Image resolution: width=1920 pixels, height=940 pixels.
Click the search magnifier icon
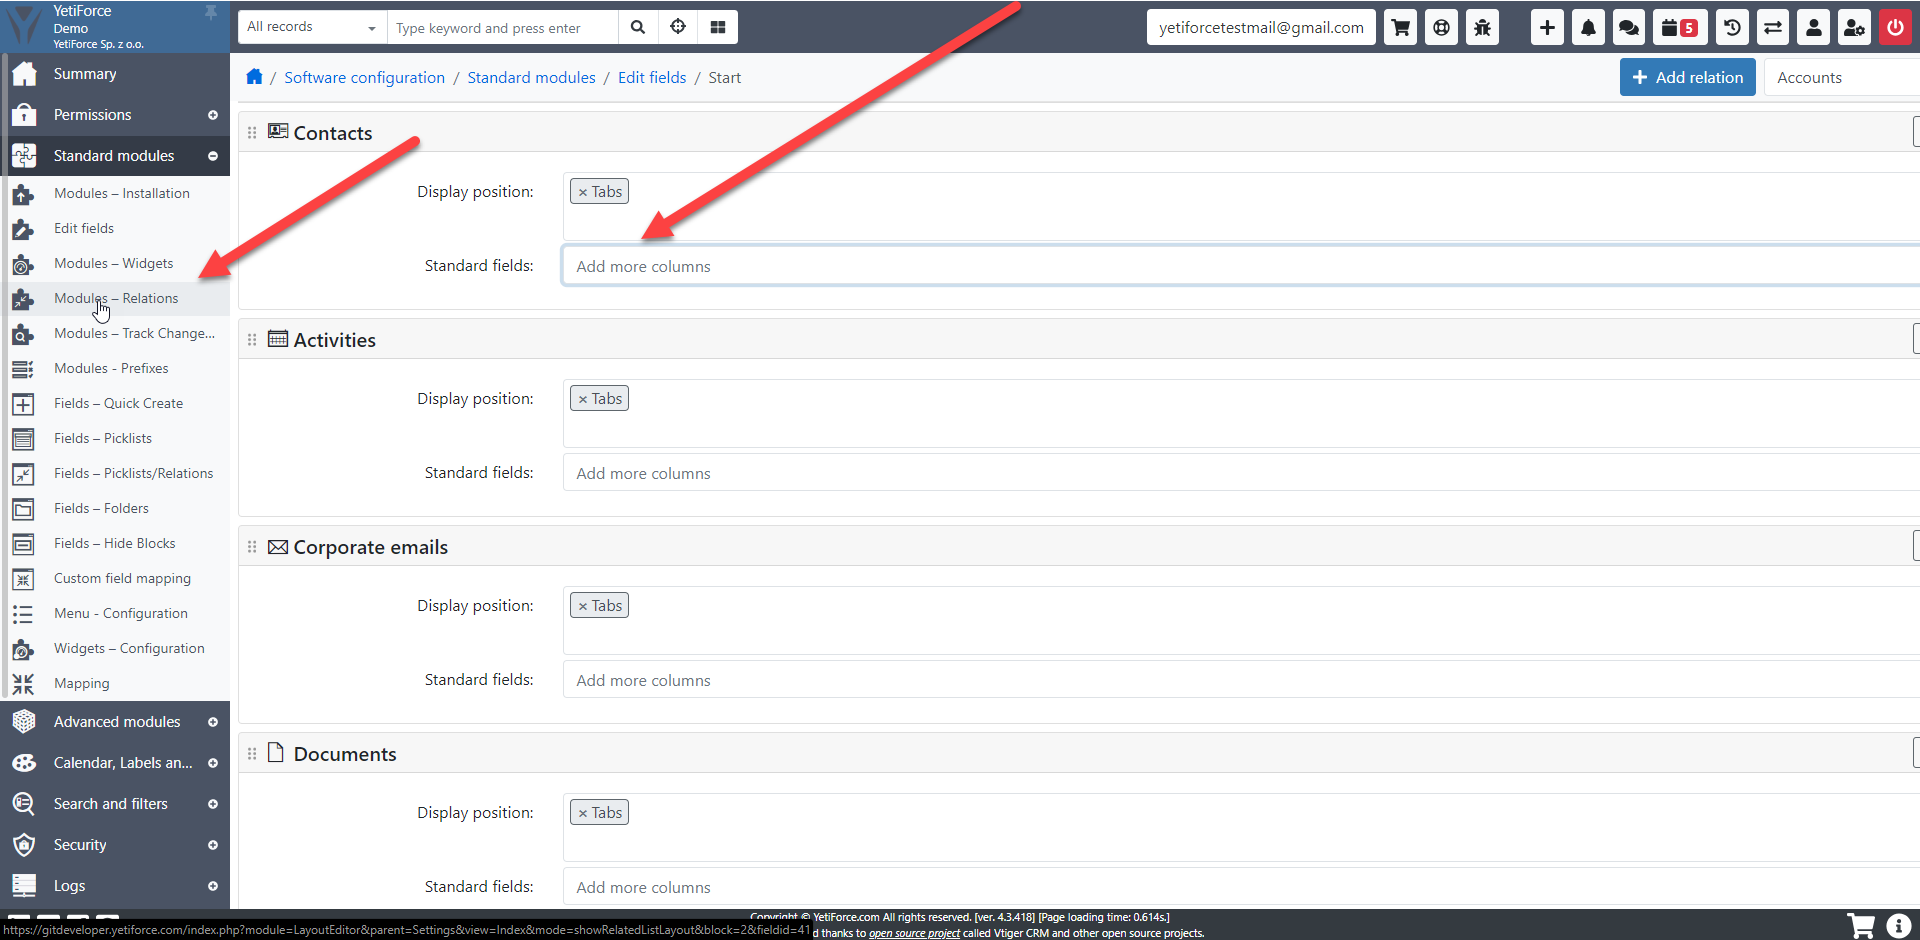pos(637,27)
